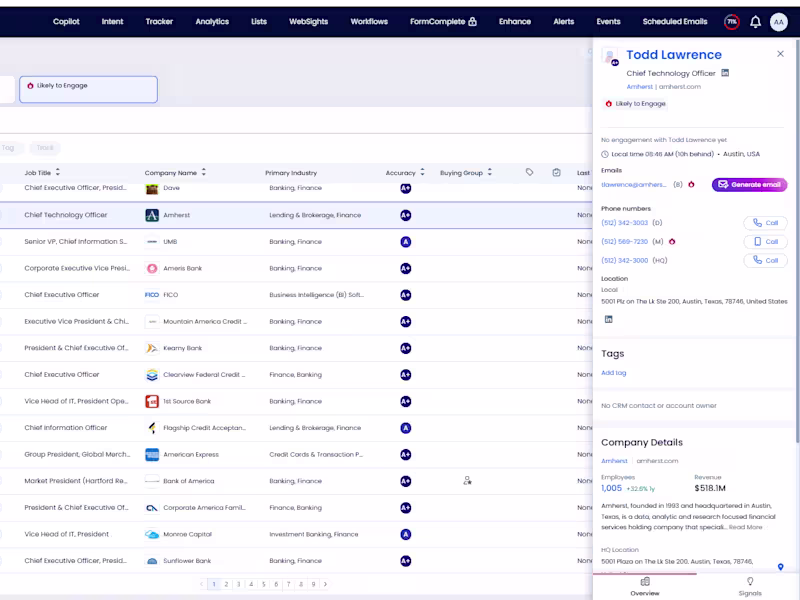
Task: Click the tag column header icon
Action: pyautogui.click(x=530, y=173)
